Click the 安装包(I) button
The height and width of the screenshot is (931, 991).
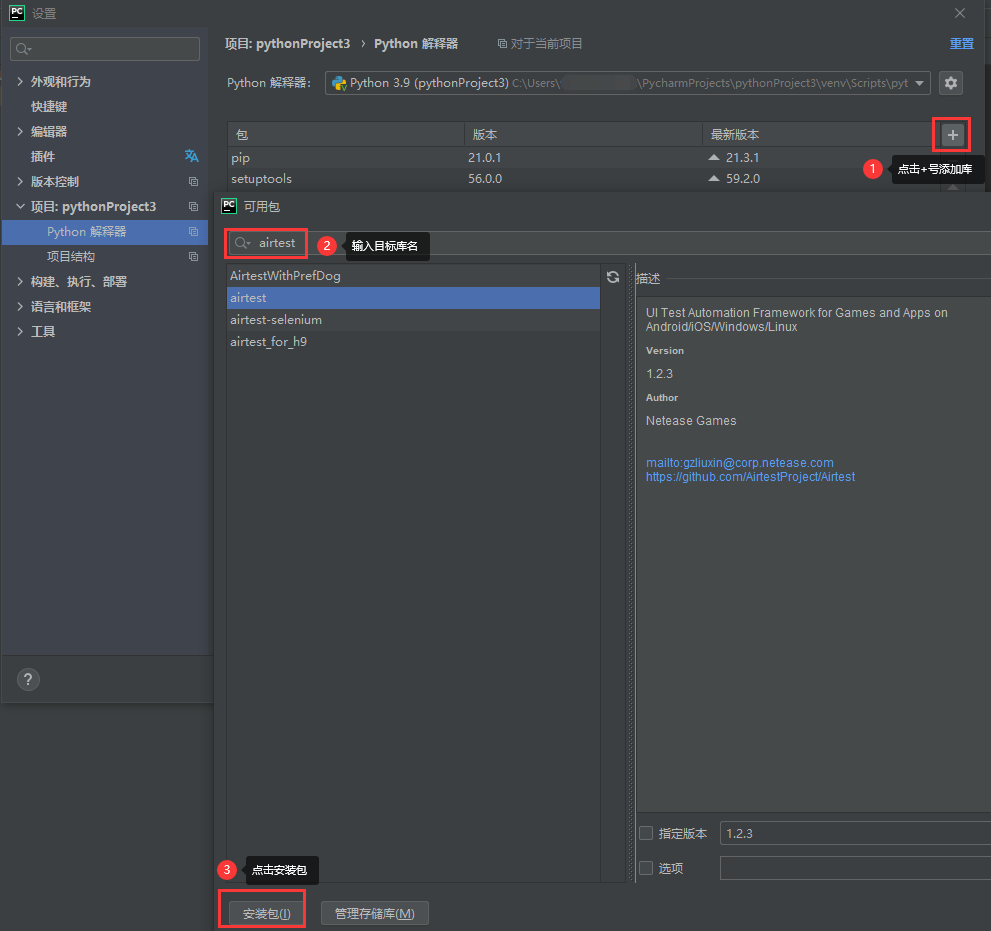[x=267, y=913]
